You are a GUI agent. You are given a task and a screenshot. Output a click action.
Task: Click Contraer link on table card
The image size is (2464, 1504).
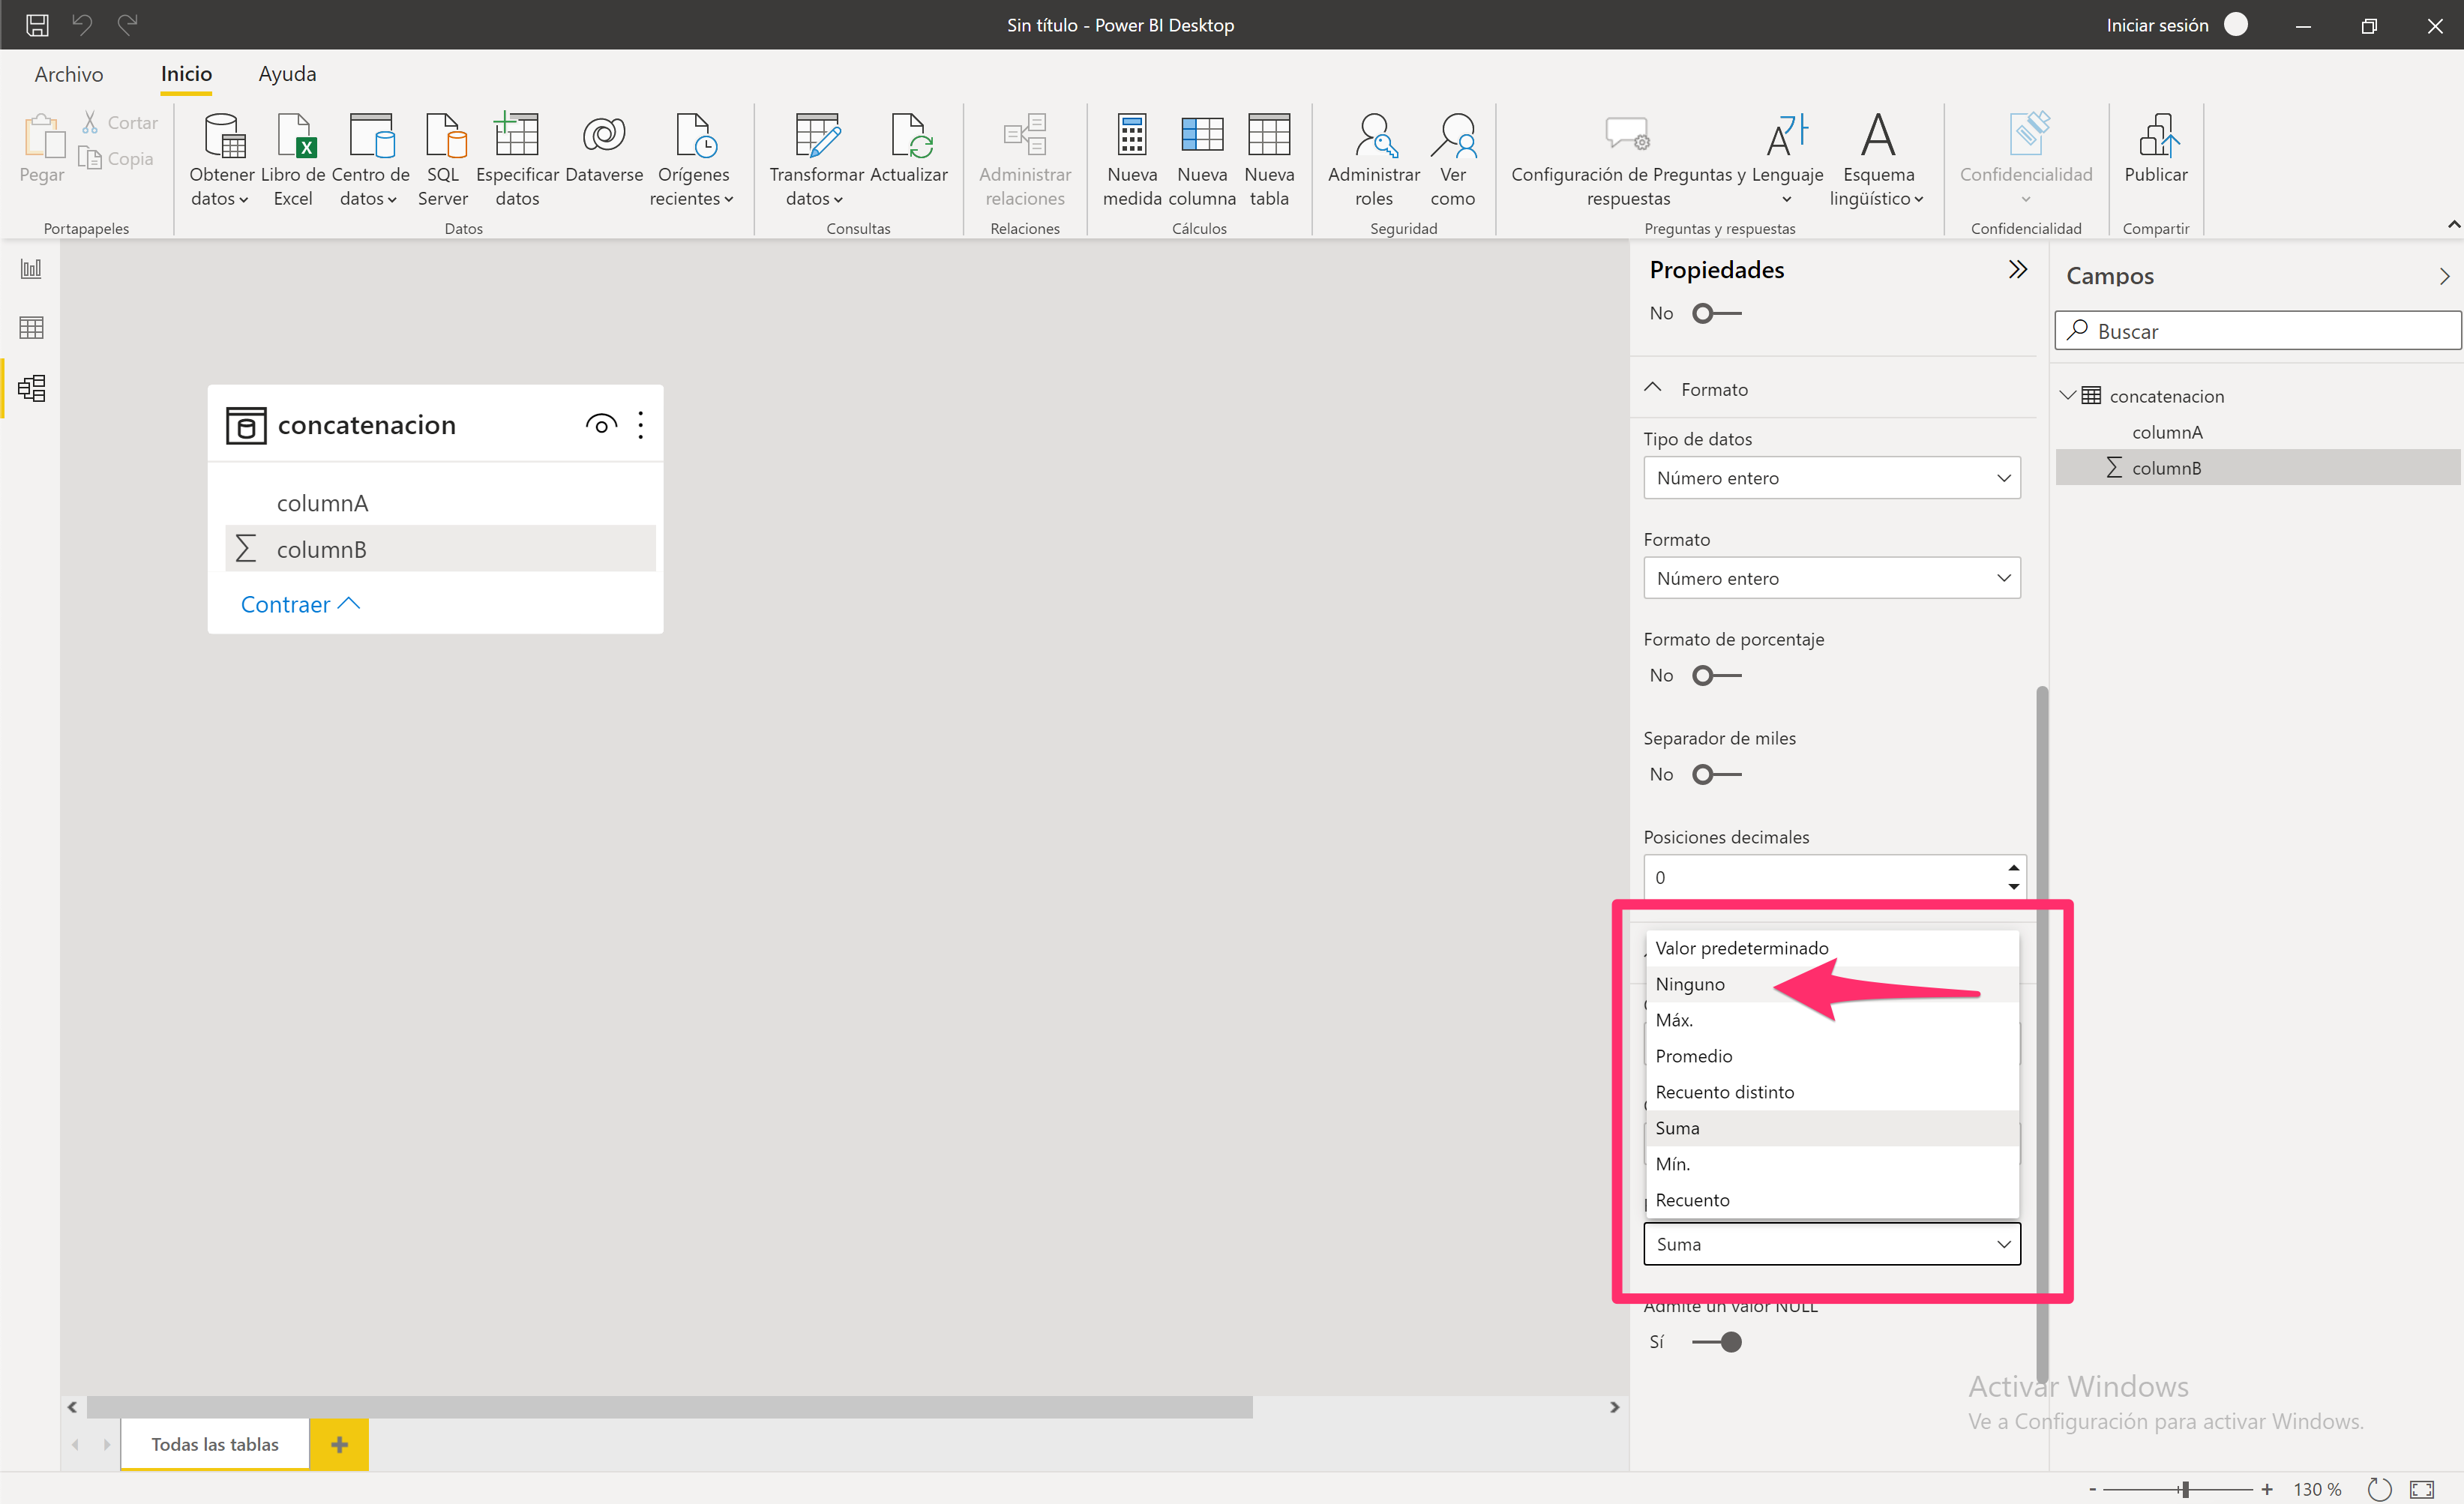[300, 604]
